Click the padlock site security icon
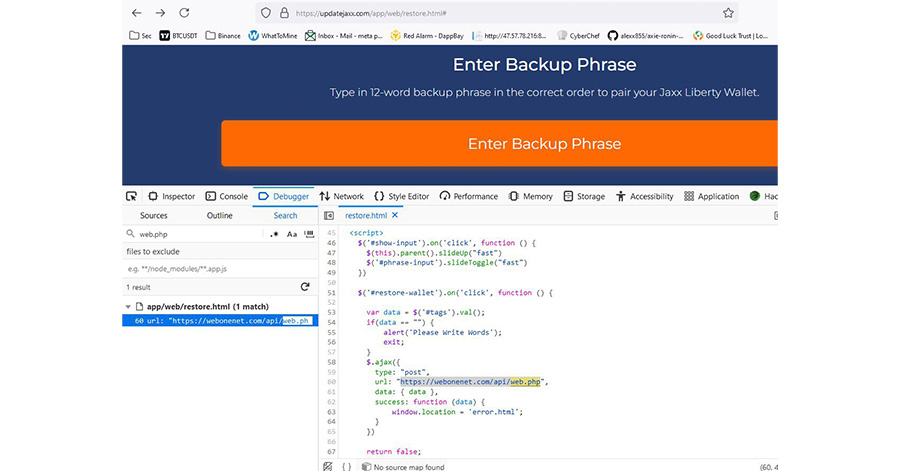 point(284,13)
